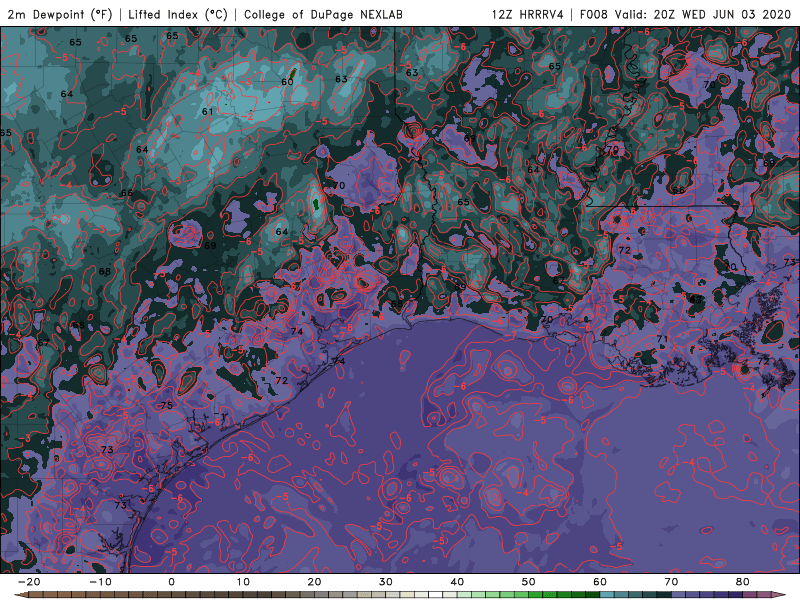The width and height of the screenshot is (800, 600).
Task: Click the '40' color bar label
Action: [x=457, y=582]
